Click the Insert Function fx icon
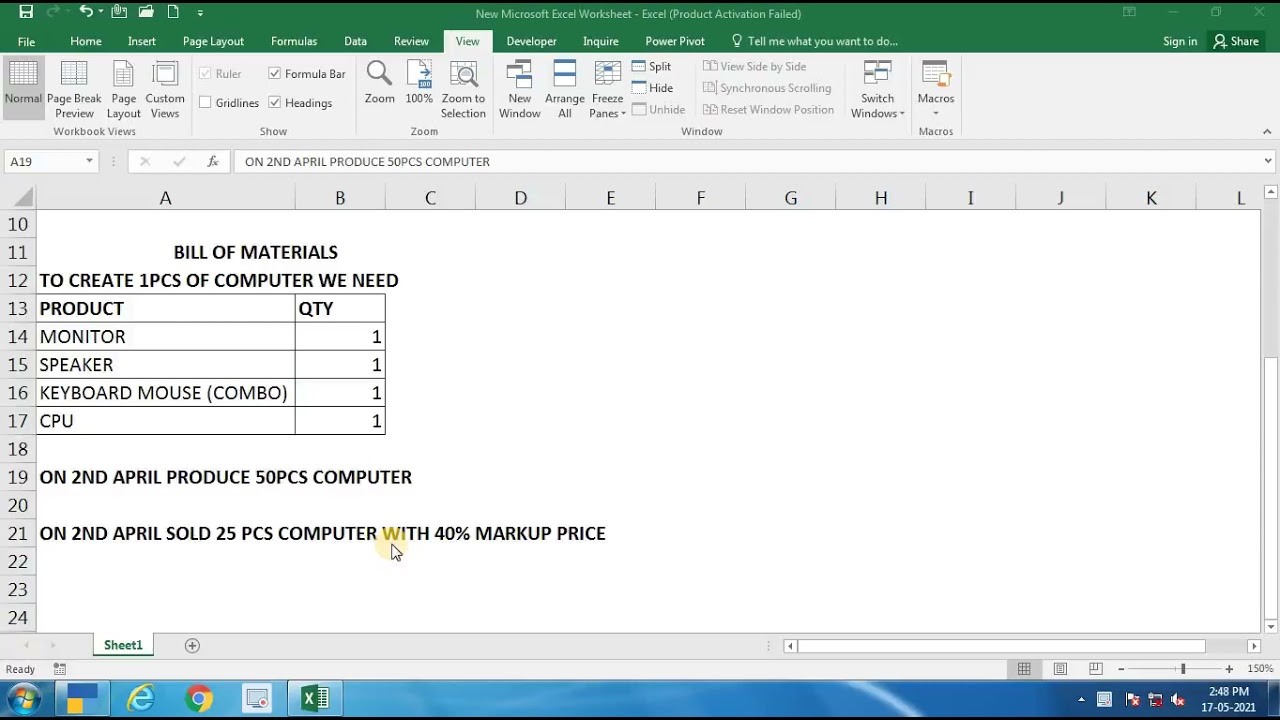 [213, 161]
